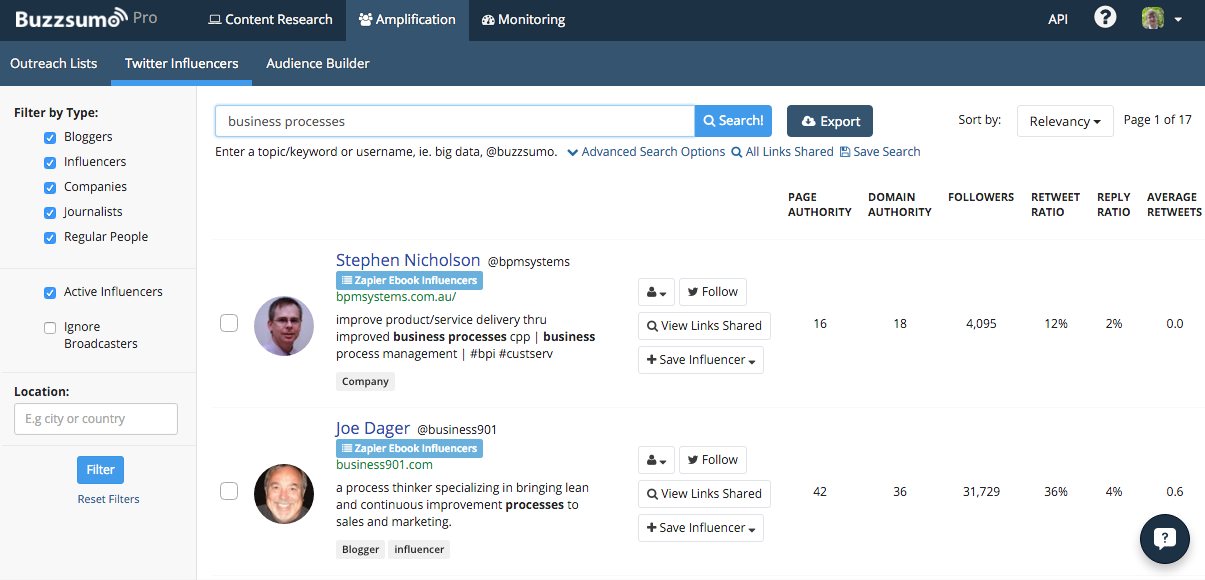Click Average Retweets column header
Viewport: 1205px width, 580px height.
coord(1174,204)
